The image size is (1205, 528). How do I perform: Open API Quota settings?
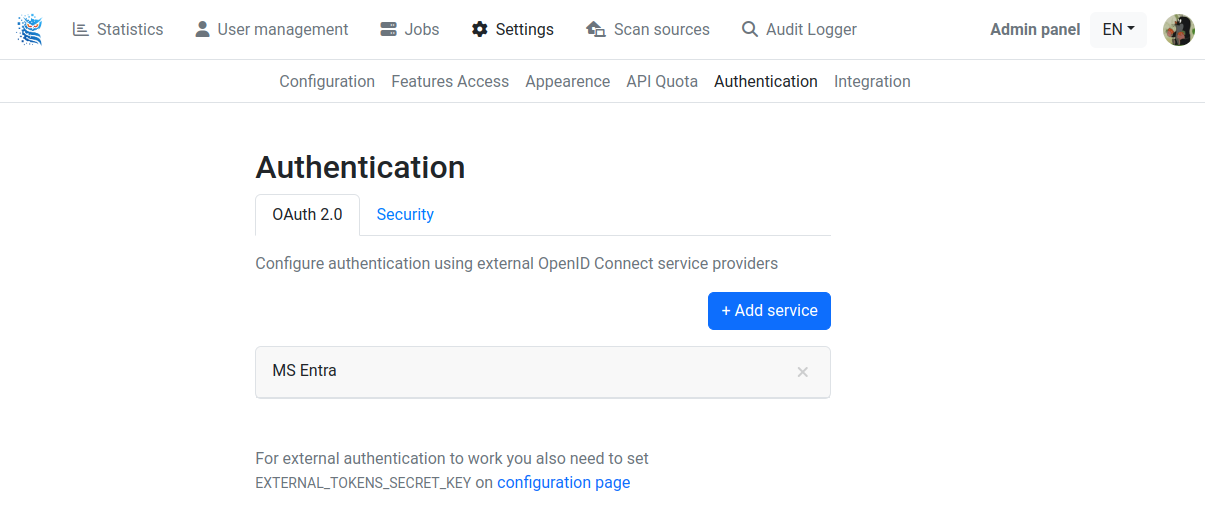[662, 82]
